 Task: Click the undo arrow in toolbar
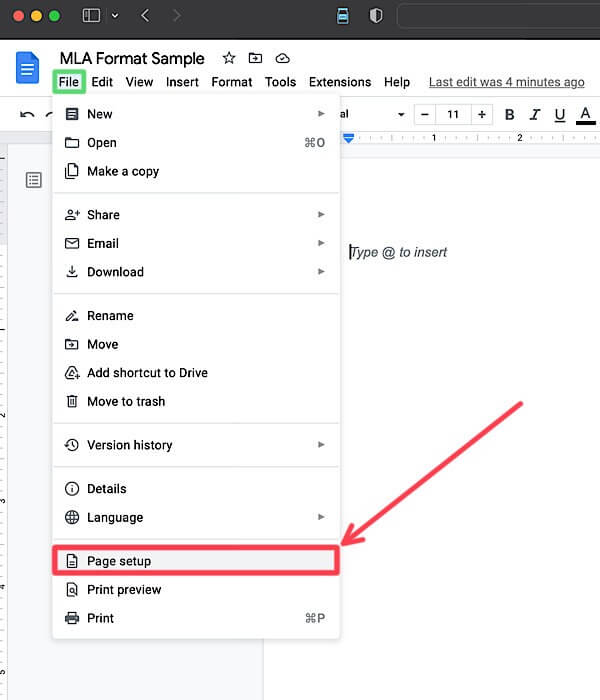tap(27, 115)
